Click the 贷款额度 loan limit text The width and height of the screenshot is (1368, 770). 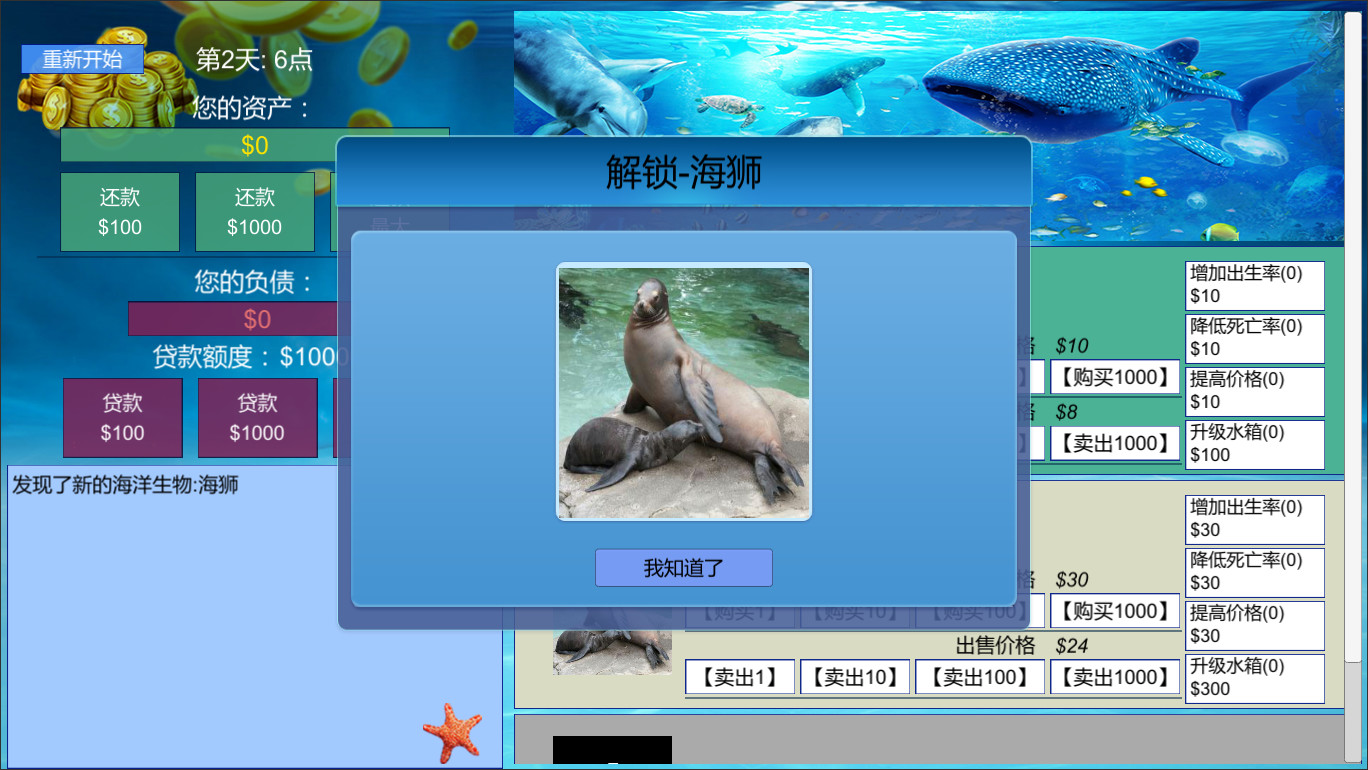250,357
